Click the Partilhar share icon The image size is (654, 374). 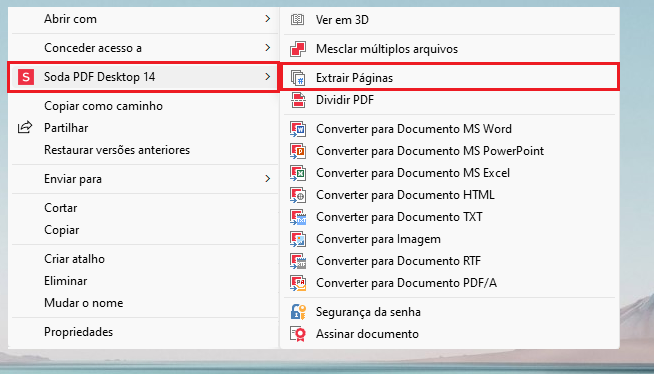click(x=25, y=127)
